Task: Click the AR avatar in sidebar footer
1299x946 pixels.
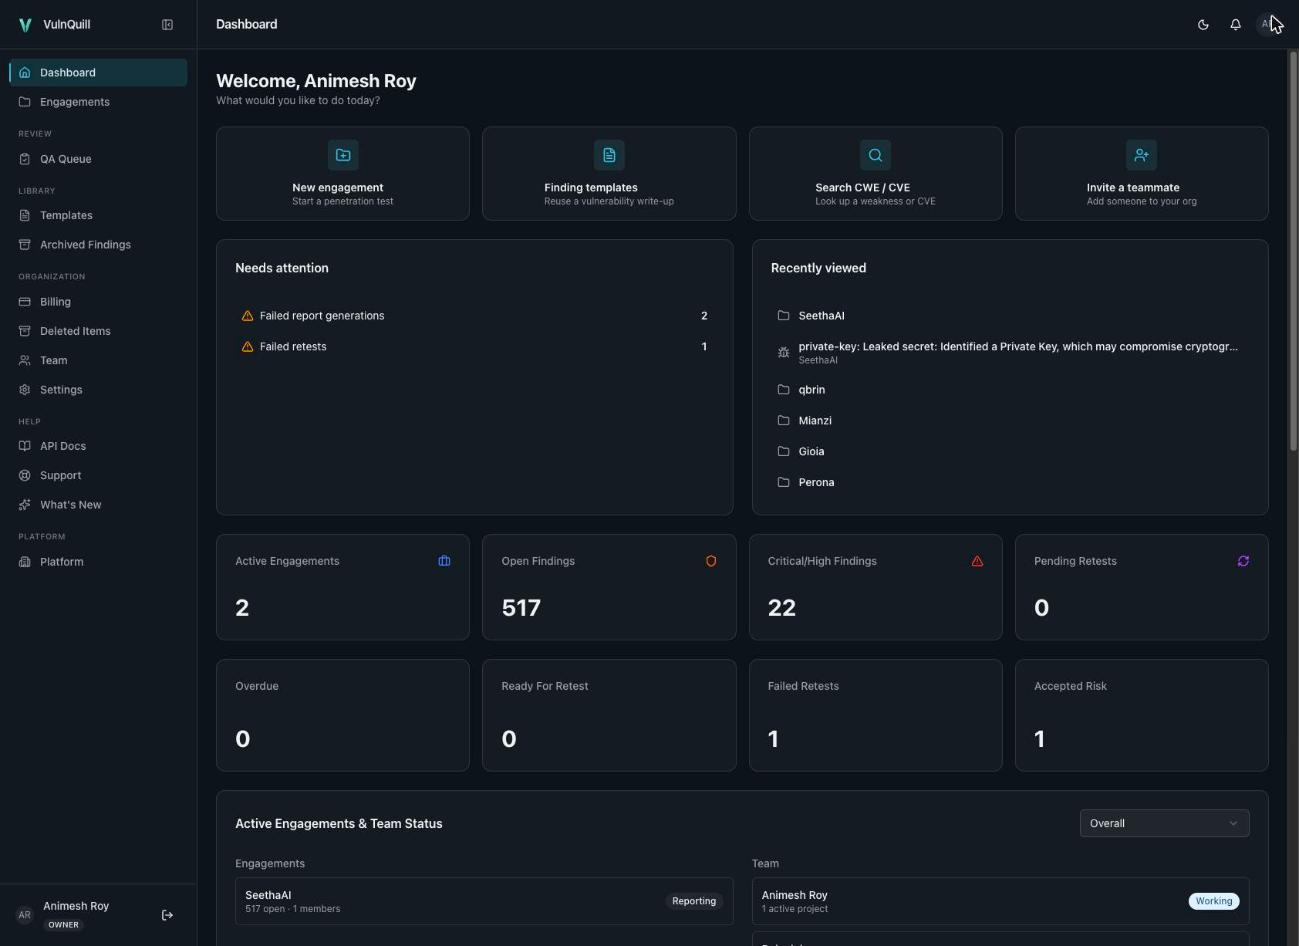Action: (25, 915)
